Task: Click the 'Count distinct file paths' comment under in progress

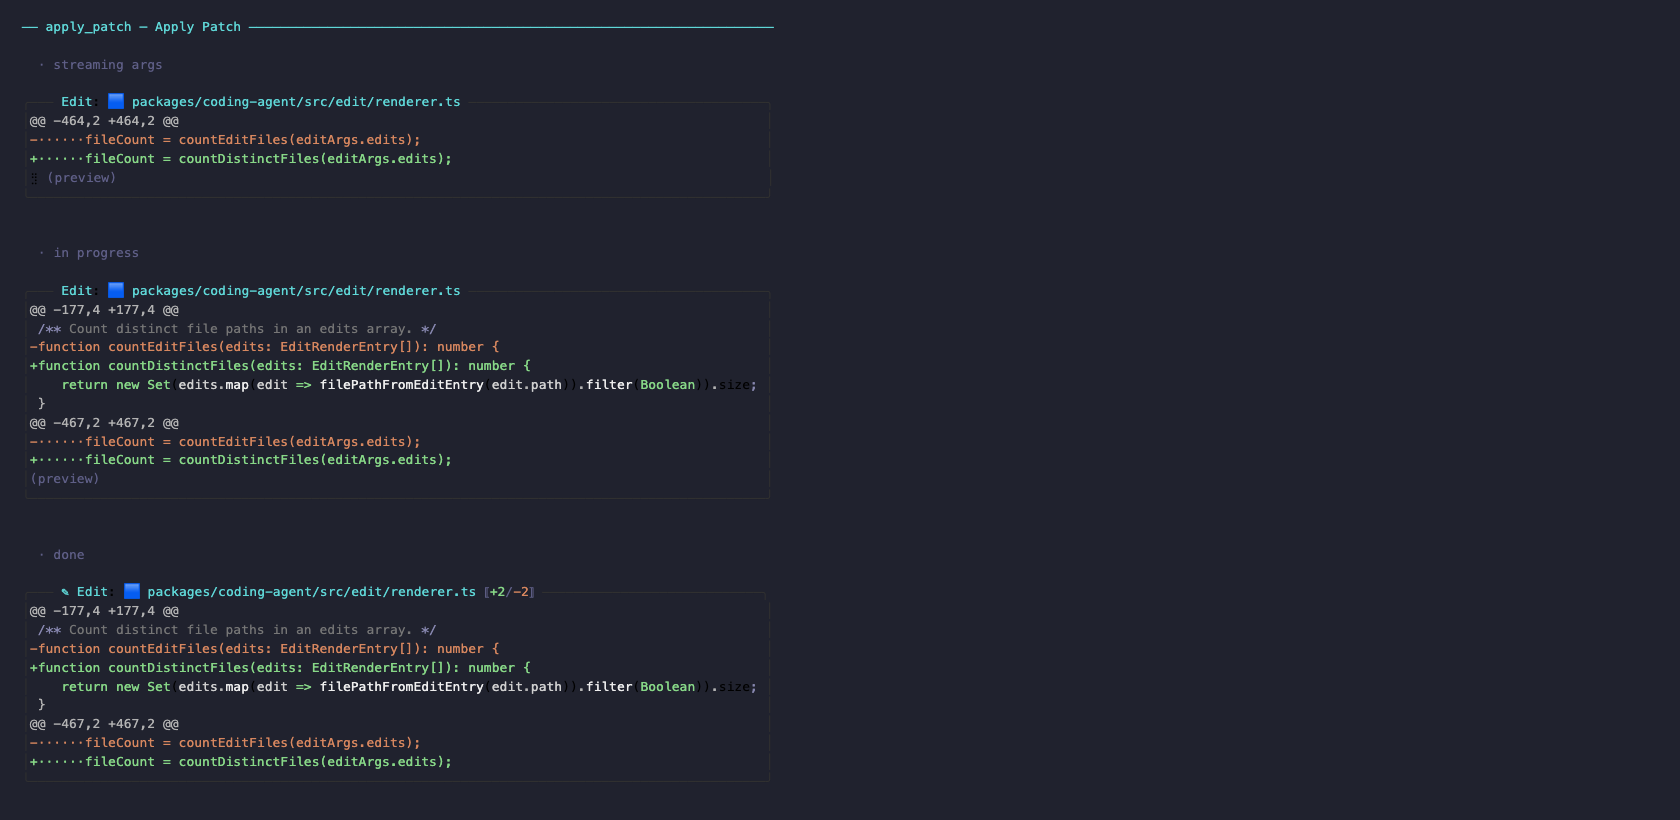Action: 237,329
